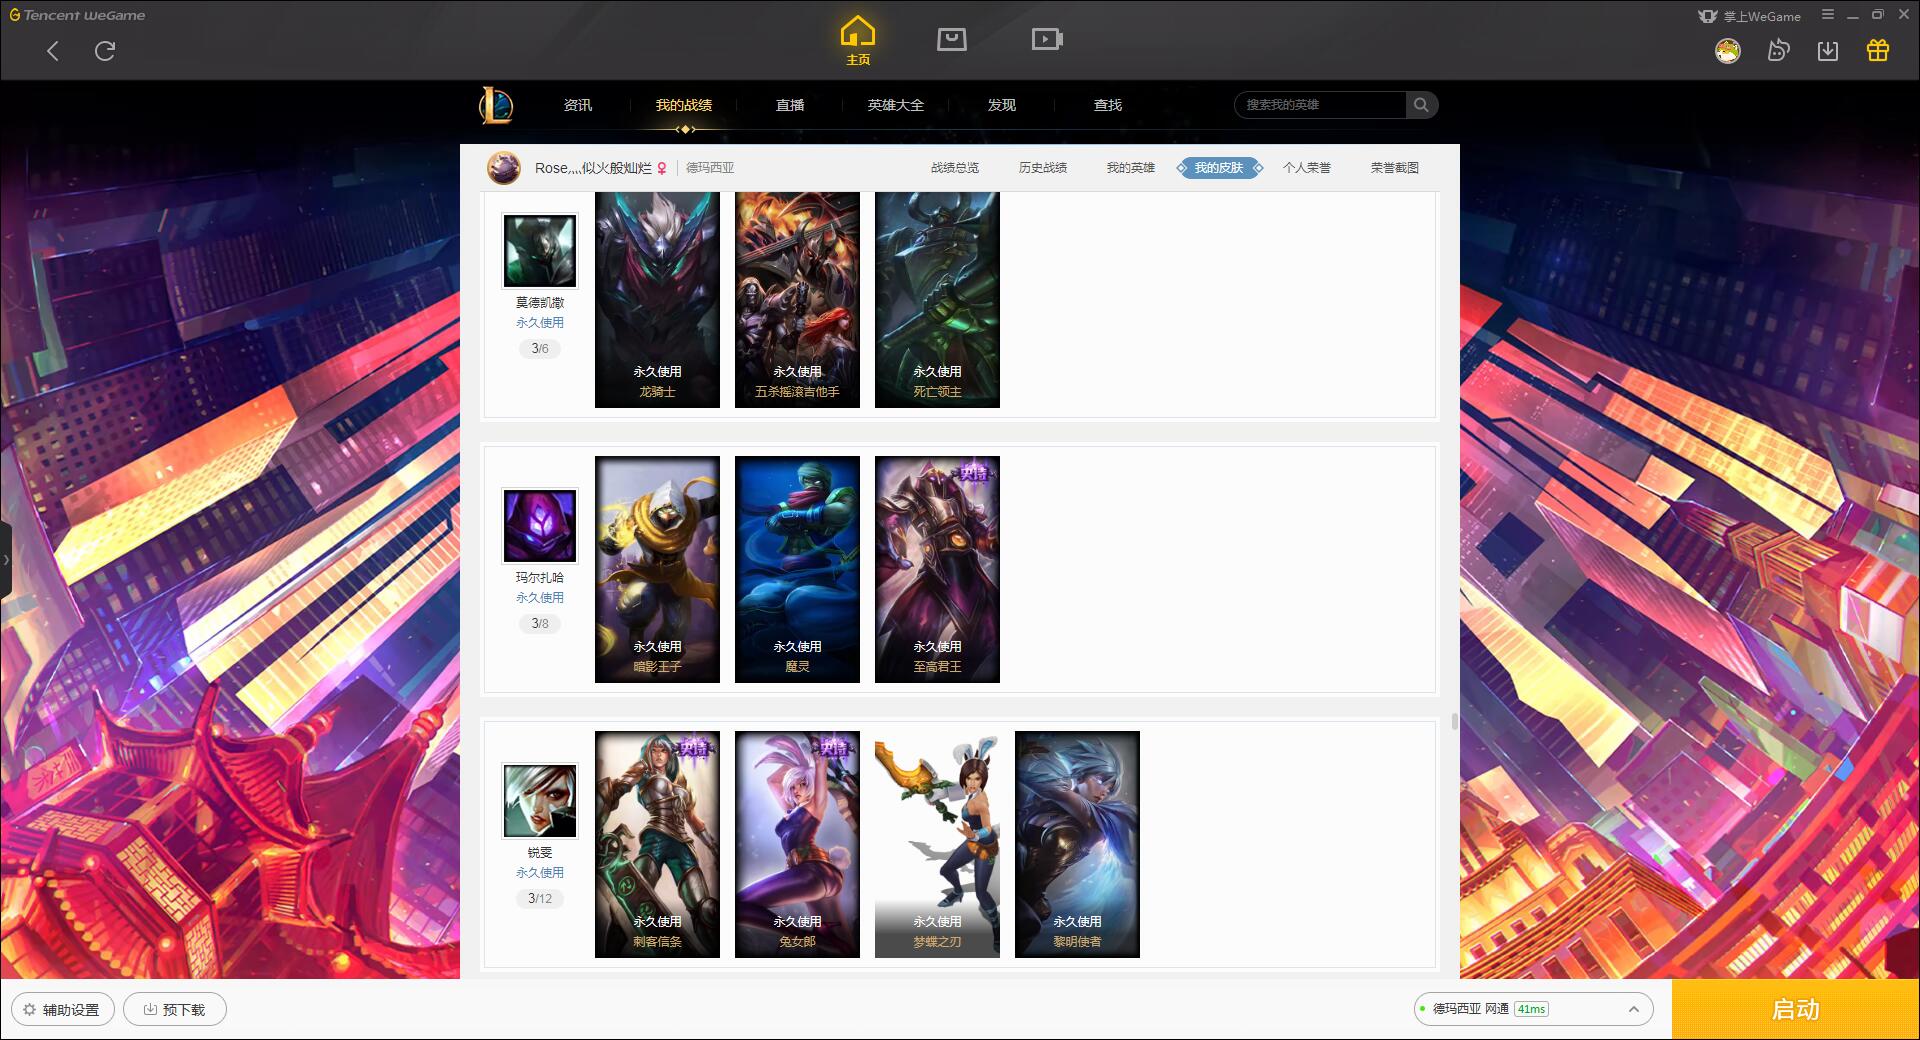Viewport: 1920px width, 1040px height.
Task: Select the 锐雯 champion portrait
Action: click(x=540, y=801)
